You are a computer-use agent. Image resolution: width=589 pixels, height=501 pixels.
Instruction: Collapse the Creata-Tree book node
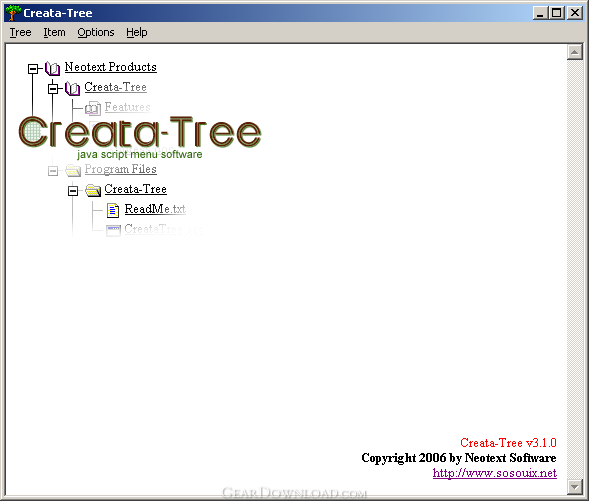53,89
